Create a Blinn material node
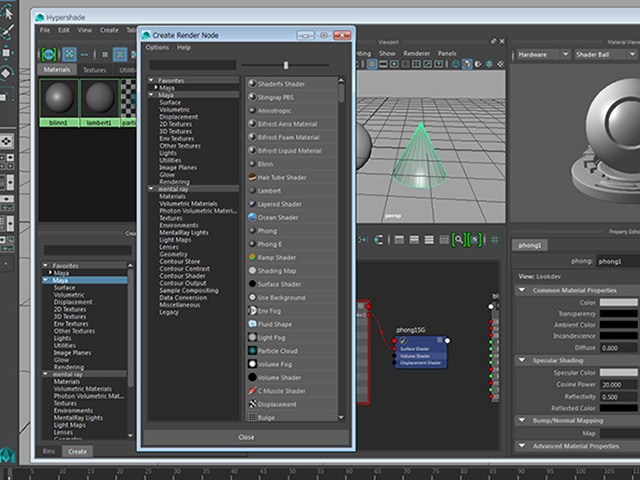The width and height of the screenshot is (640, 480). click(291, 164)
